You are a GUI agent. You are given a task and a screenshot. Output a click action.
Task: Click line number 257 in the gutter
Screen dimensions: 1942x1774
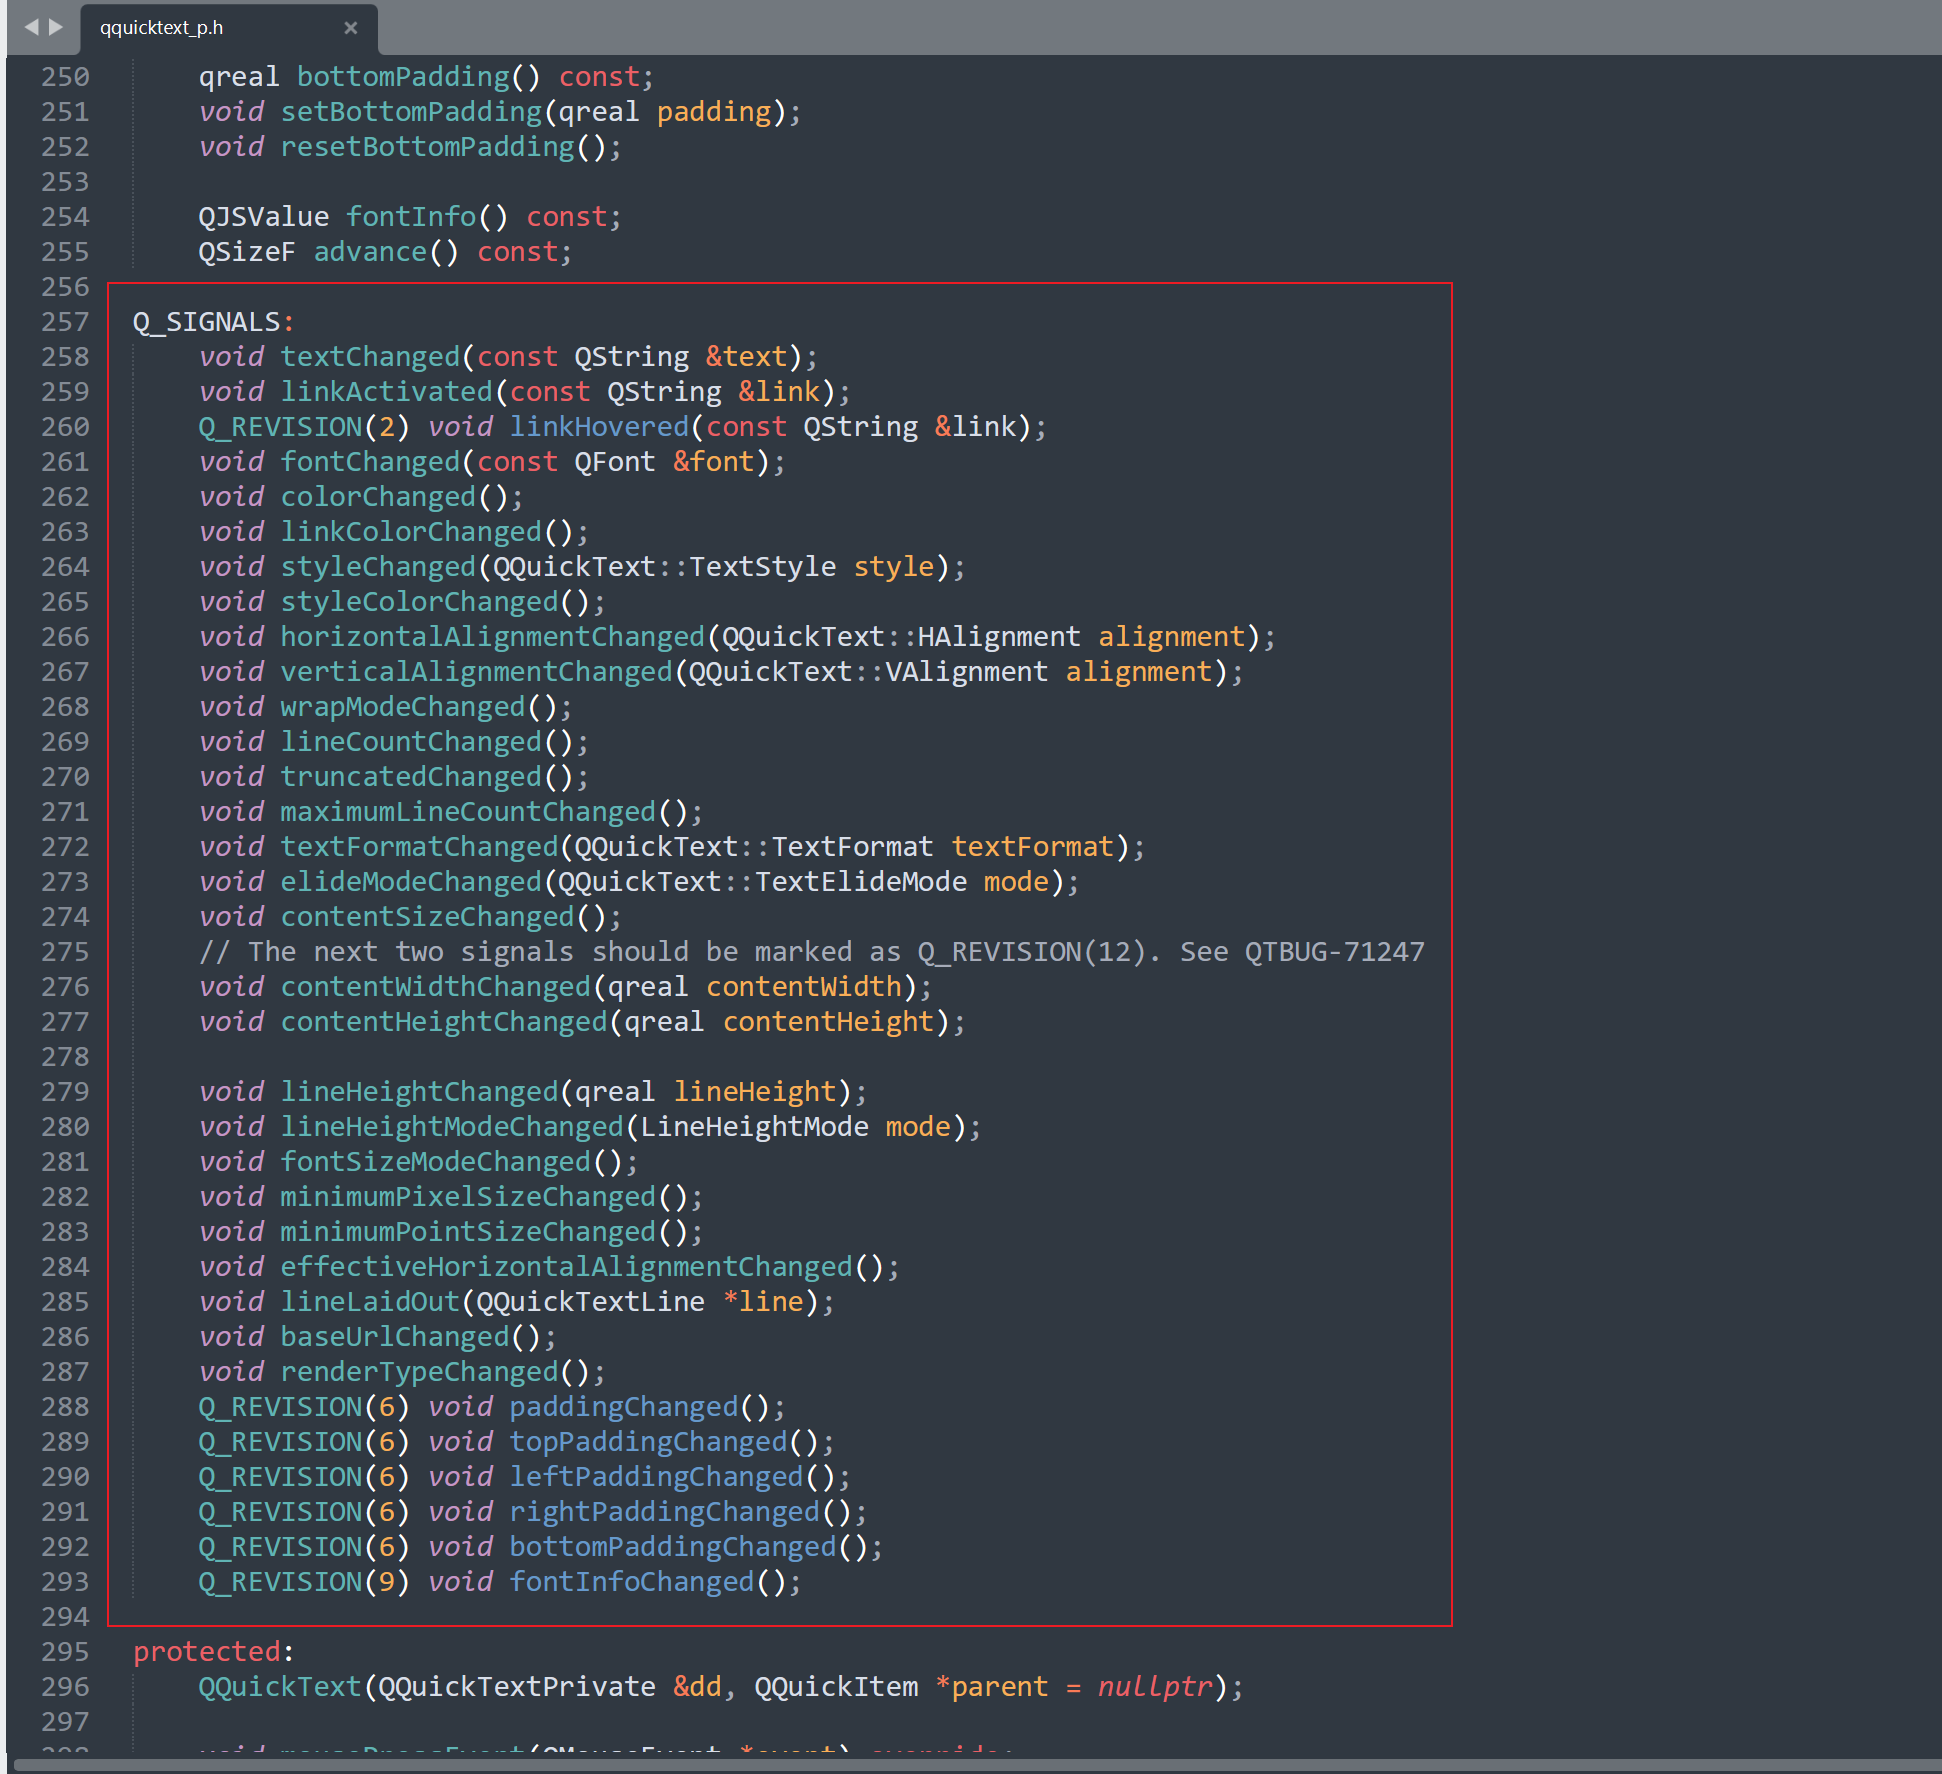click(x=65, y=322)
